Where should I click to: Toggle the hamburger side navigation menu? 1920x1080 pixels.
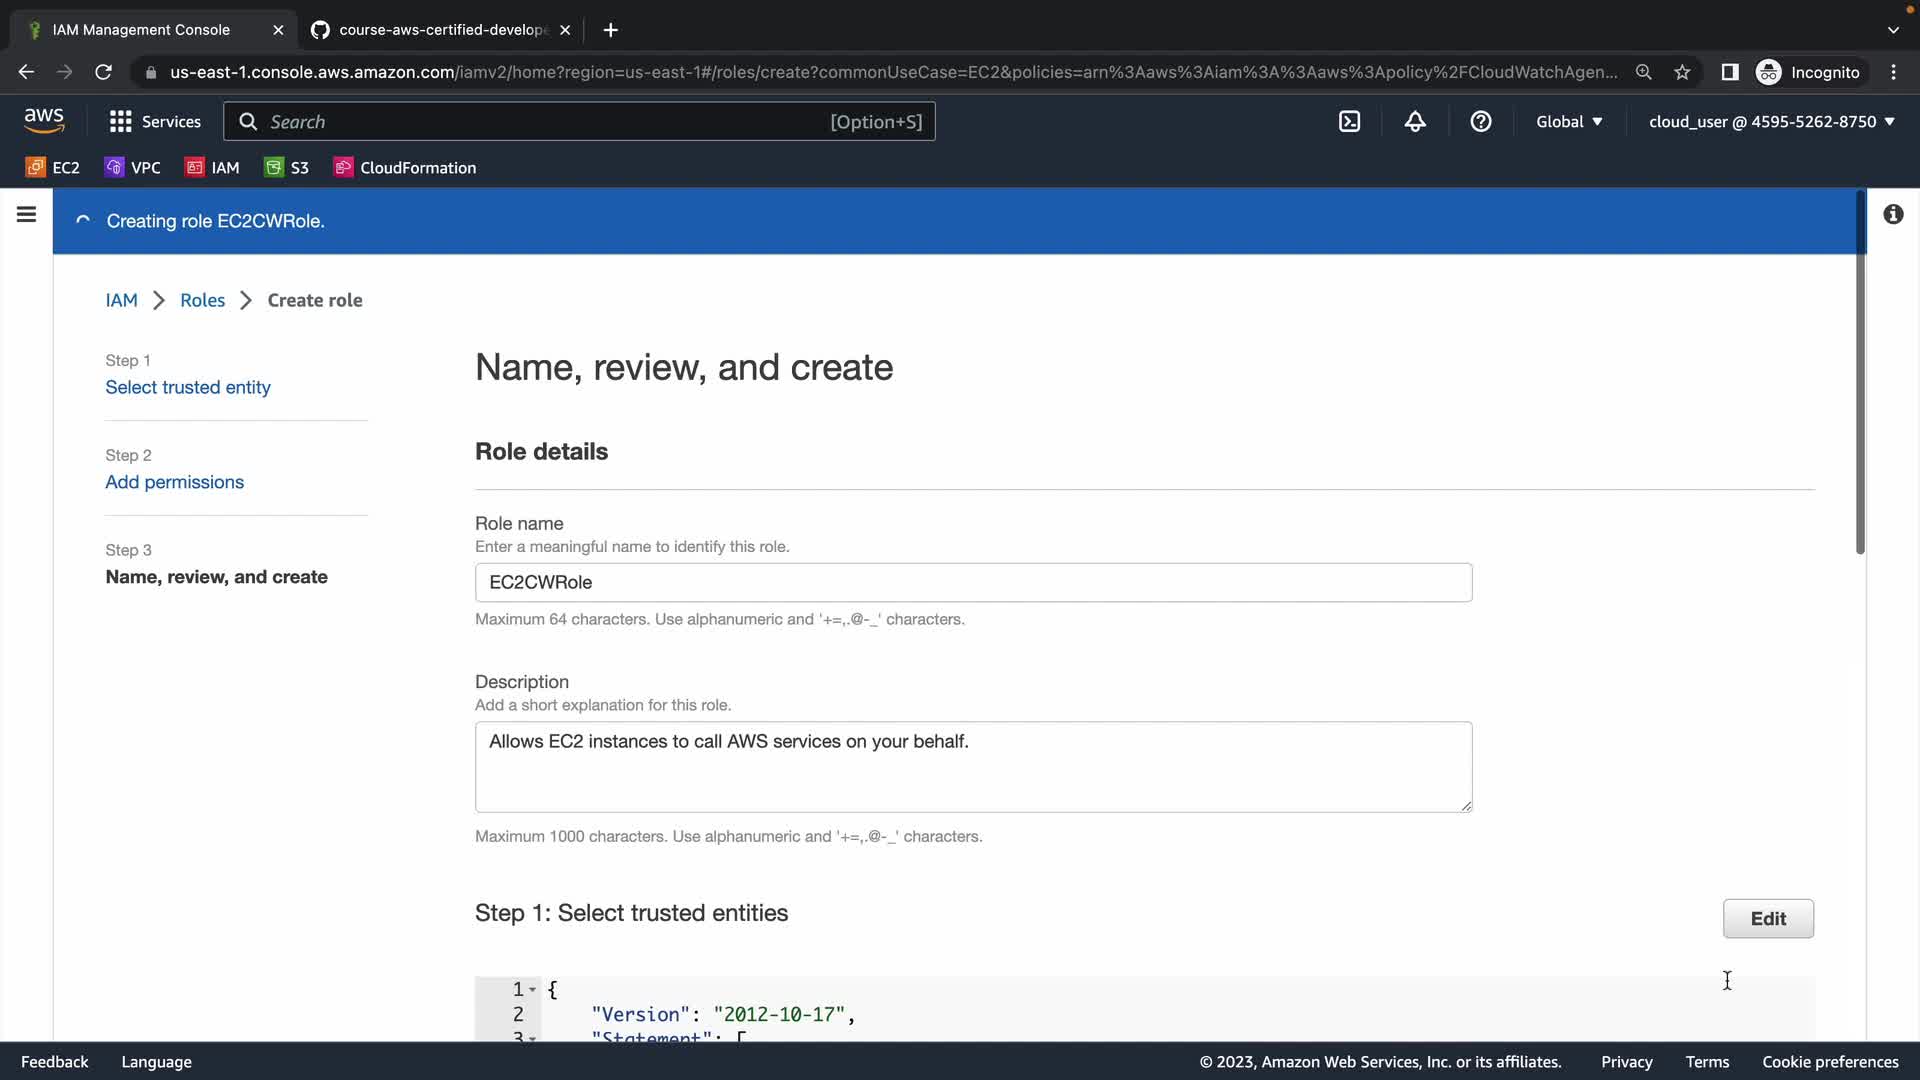(x=27, y=214)
